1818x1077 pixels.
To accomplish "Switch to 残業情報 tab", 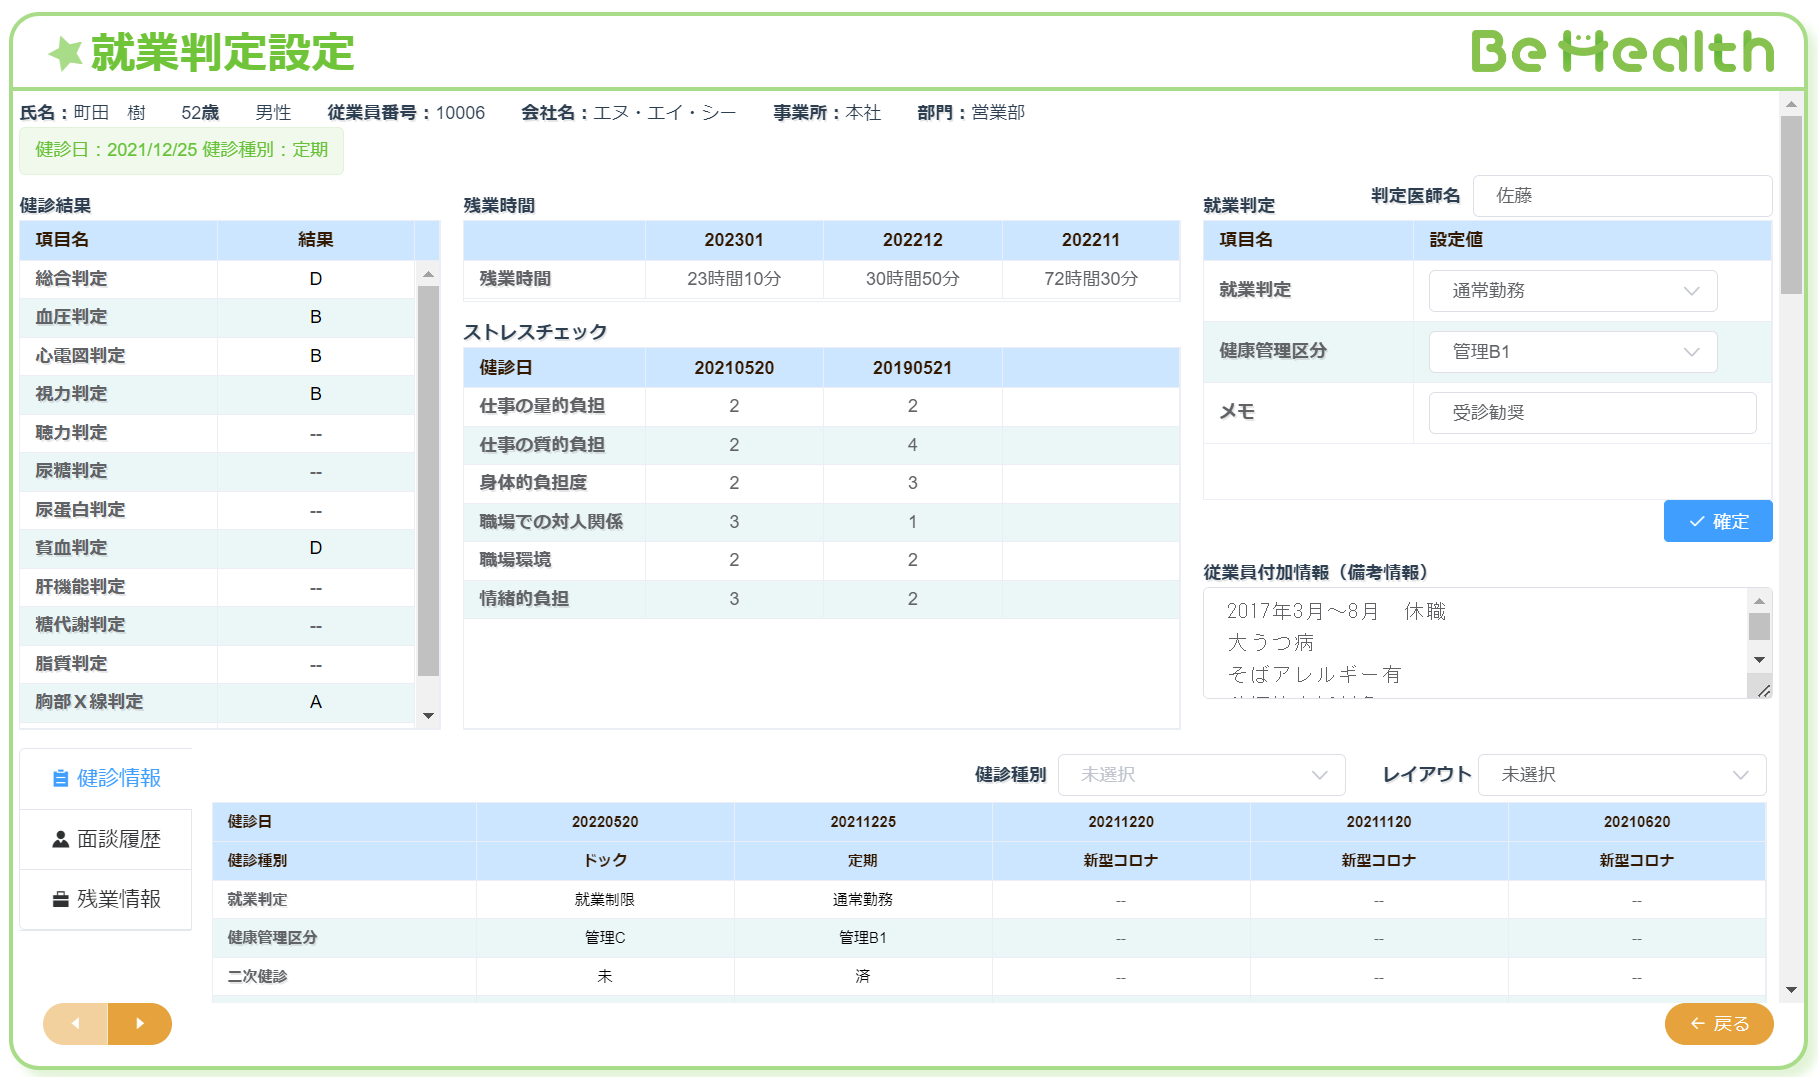I will (106, 899).
